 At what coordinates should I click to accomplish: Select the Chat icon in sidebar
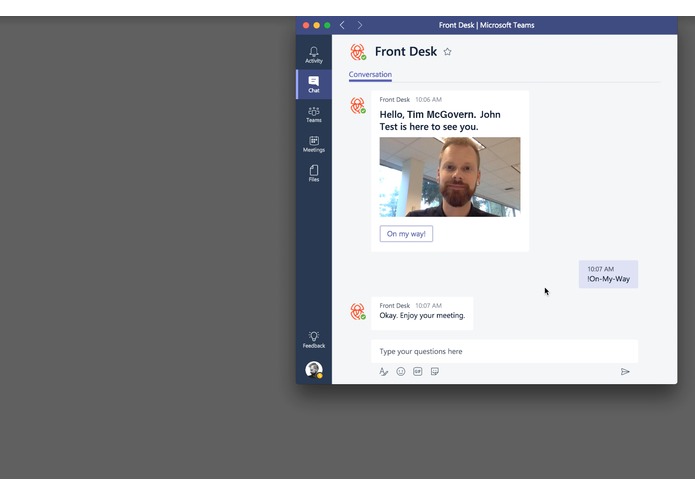tap(314, 84)
